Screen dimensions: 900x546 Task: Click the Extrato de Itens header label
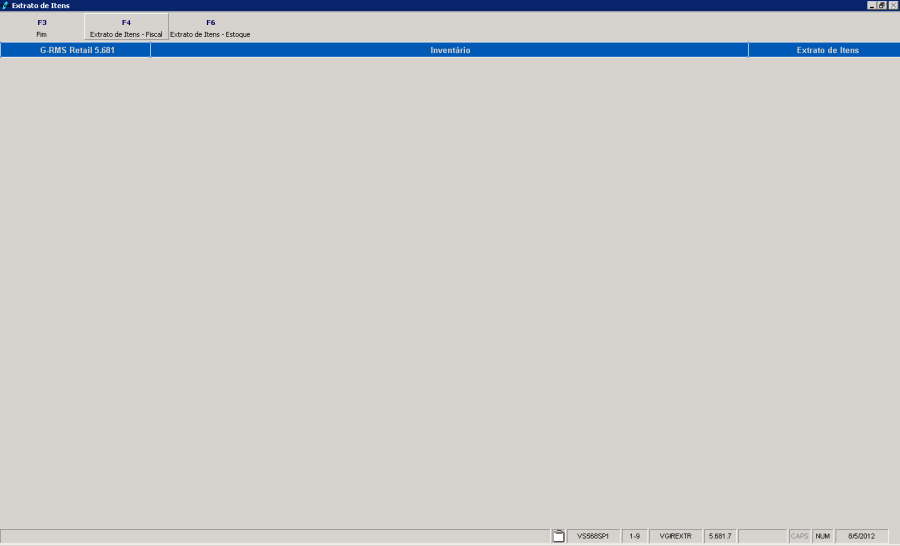[x=827, y=51]
